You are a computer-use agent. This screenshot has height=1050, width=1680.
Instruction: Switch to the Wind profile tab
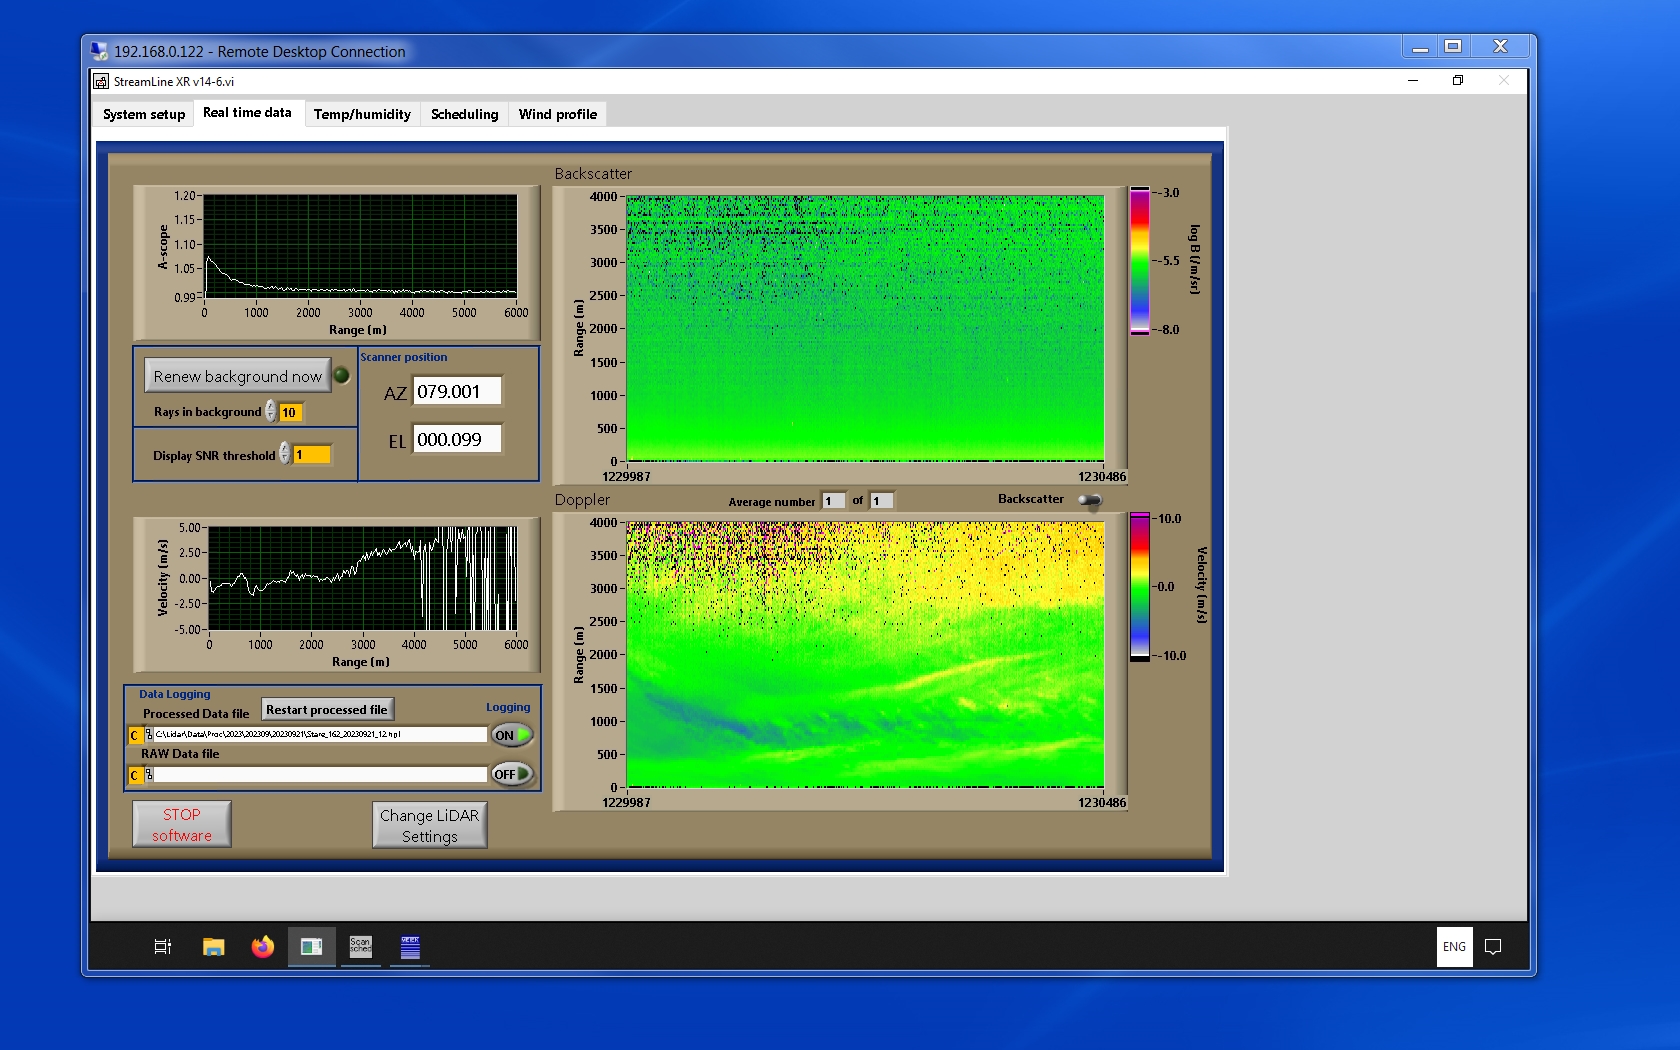557,114
